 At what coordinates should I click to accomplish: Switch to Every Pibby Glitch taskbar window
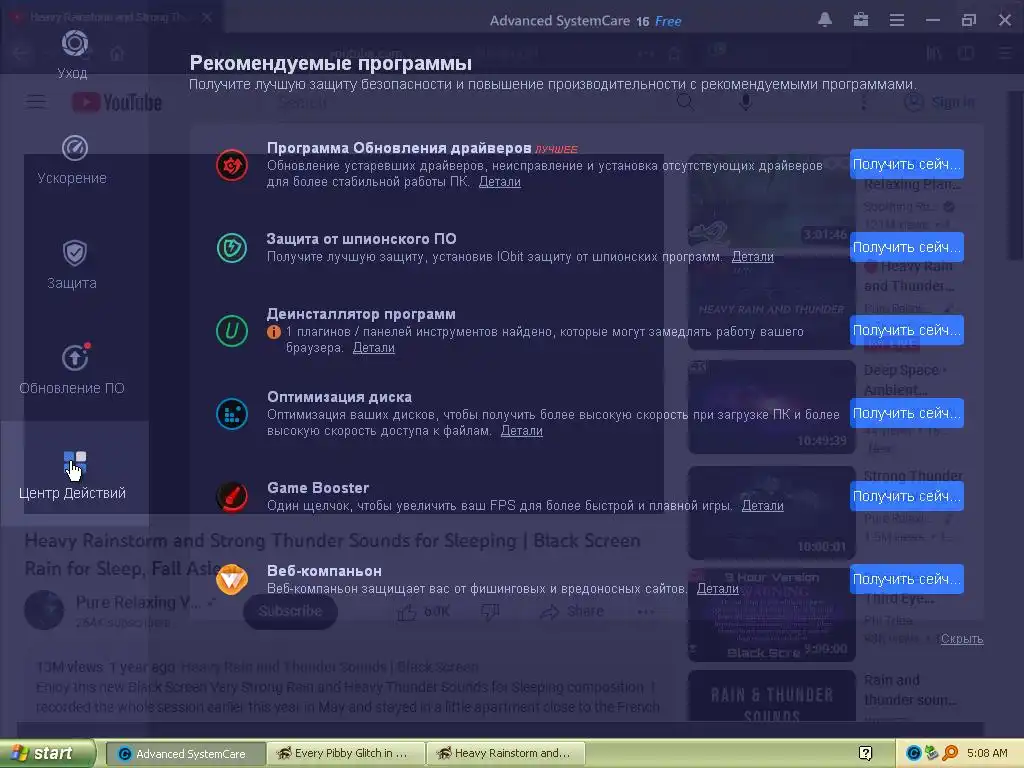[346, 754]
